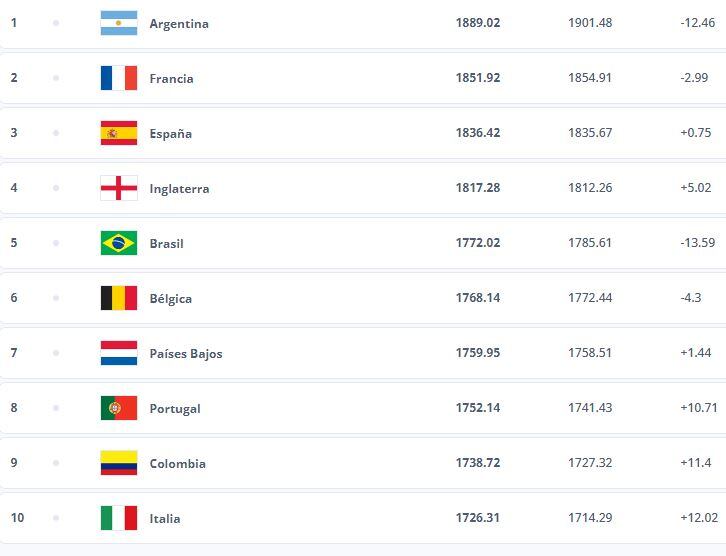The width and height of the screenshot is (726, 556).
Task: Click the Brasil flag icon
Action: (x=119, y=243)
